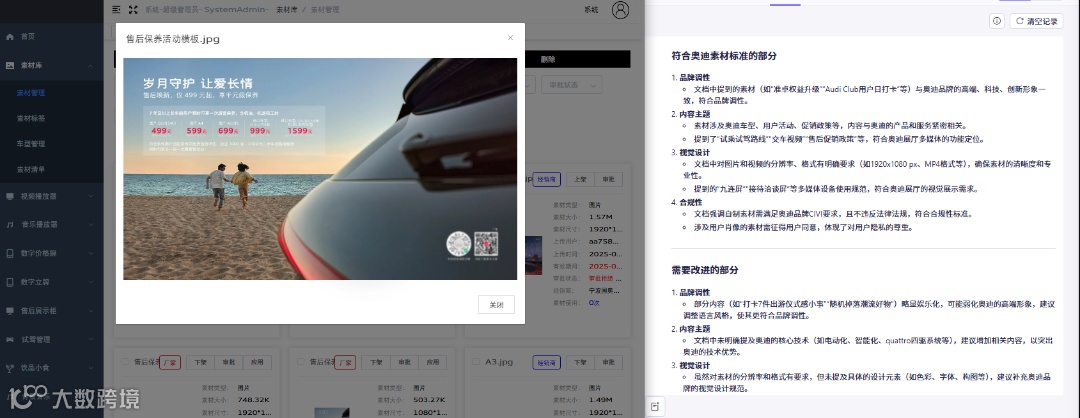Click the preview image of 售后保养活动横板.jpg

(320, 169)
